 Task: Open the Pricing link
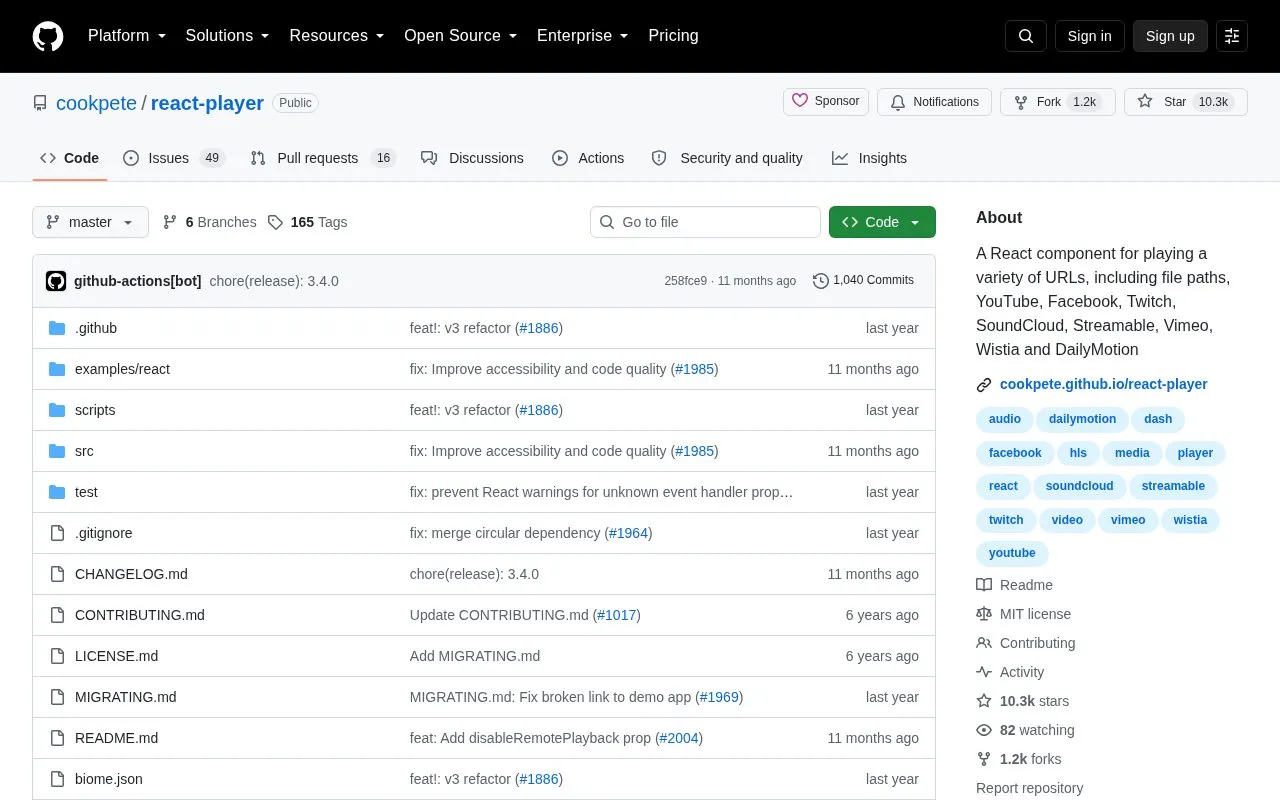pyautogui.click(x=673, y=36)
